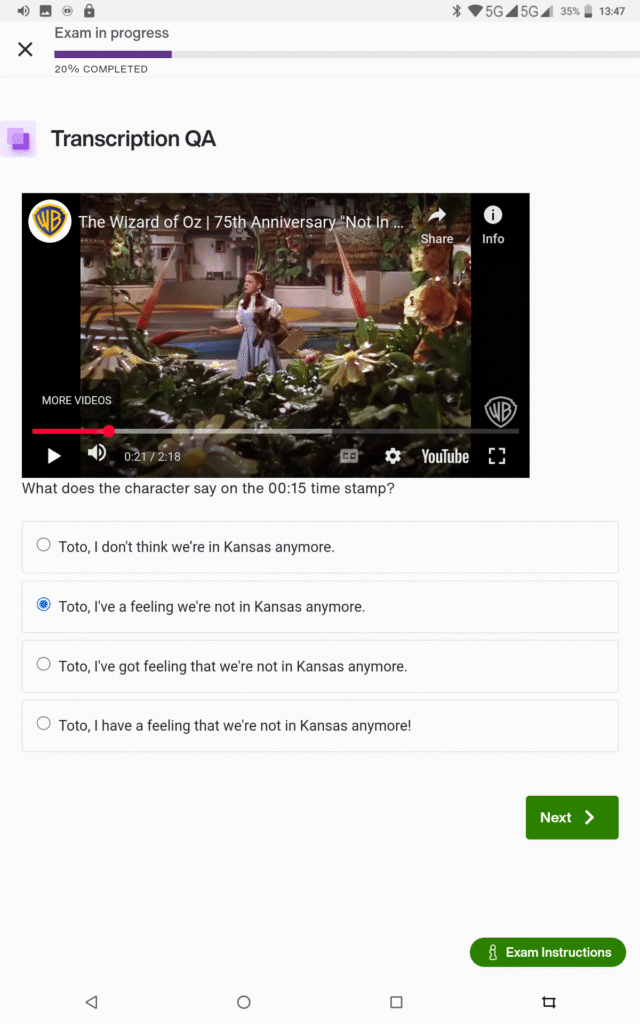Close the exam with the X icon

pyautogui.click(x=25, y=49)
